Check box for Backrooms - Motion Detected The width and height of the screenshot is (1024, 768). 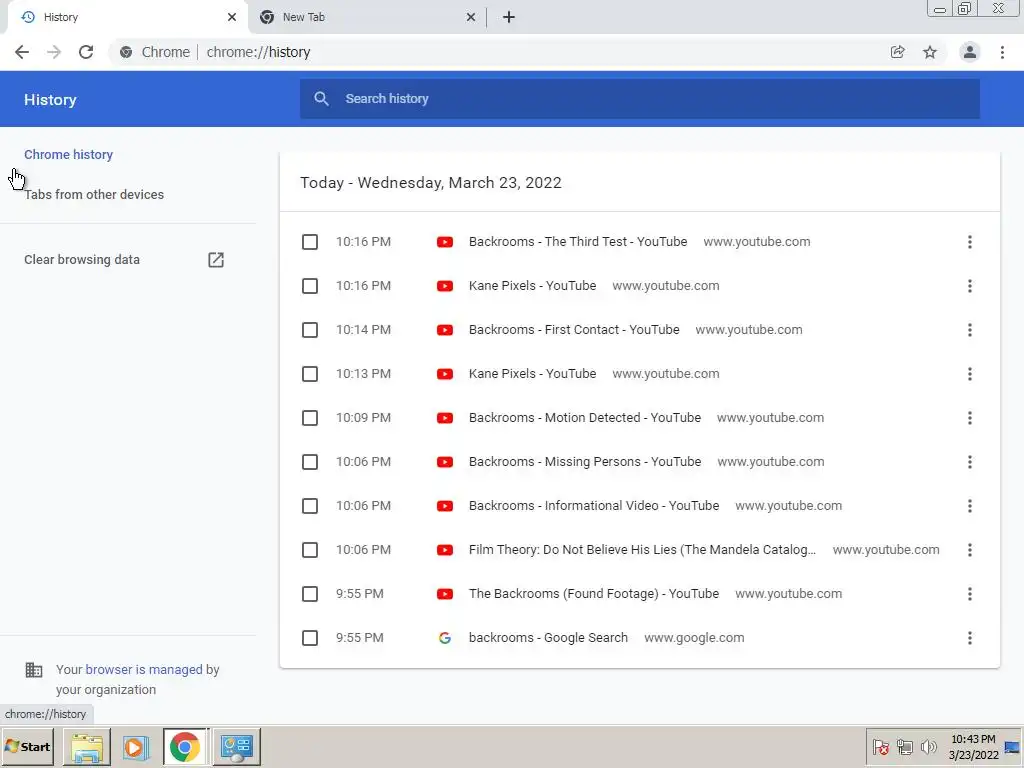[310, 418]
